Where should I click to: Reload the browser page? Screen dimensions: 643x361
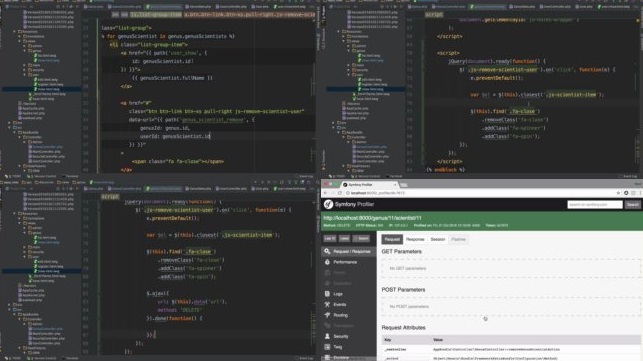[340, 193]
